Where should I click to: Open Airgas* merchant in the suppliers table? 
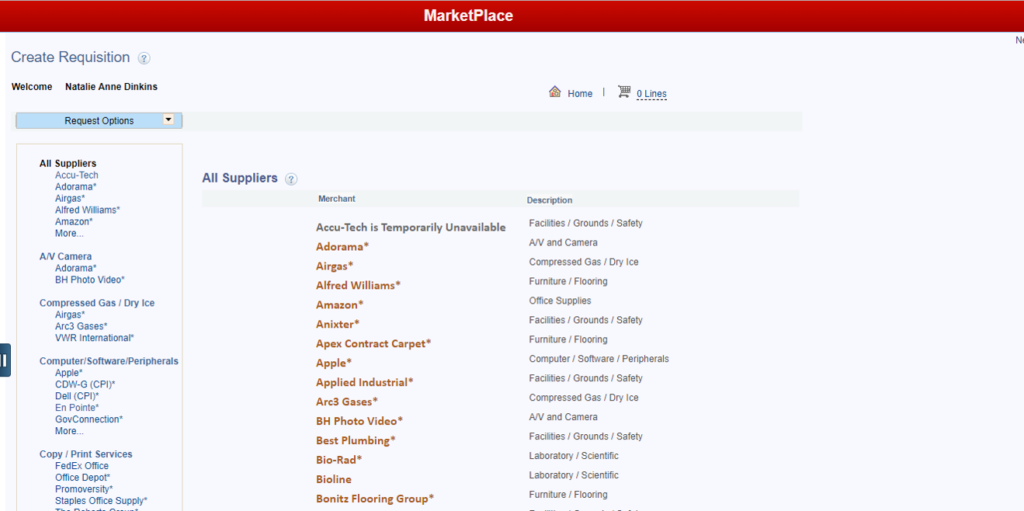point(334,266)
